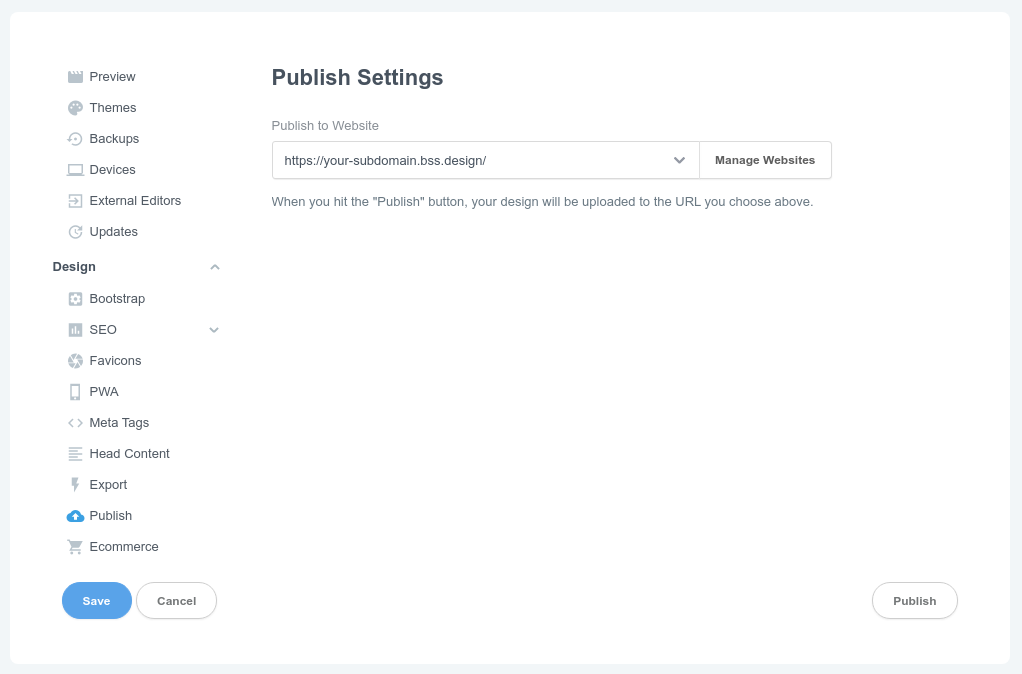Screen dimensions: 1022x674
Task: Click the Manage Websites button
Action: click(x=765, y=160)
